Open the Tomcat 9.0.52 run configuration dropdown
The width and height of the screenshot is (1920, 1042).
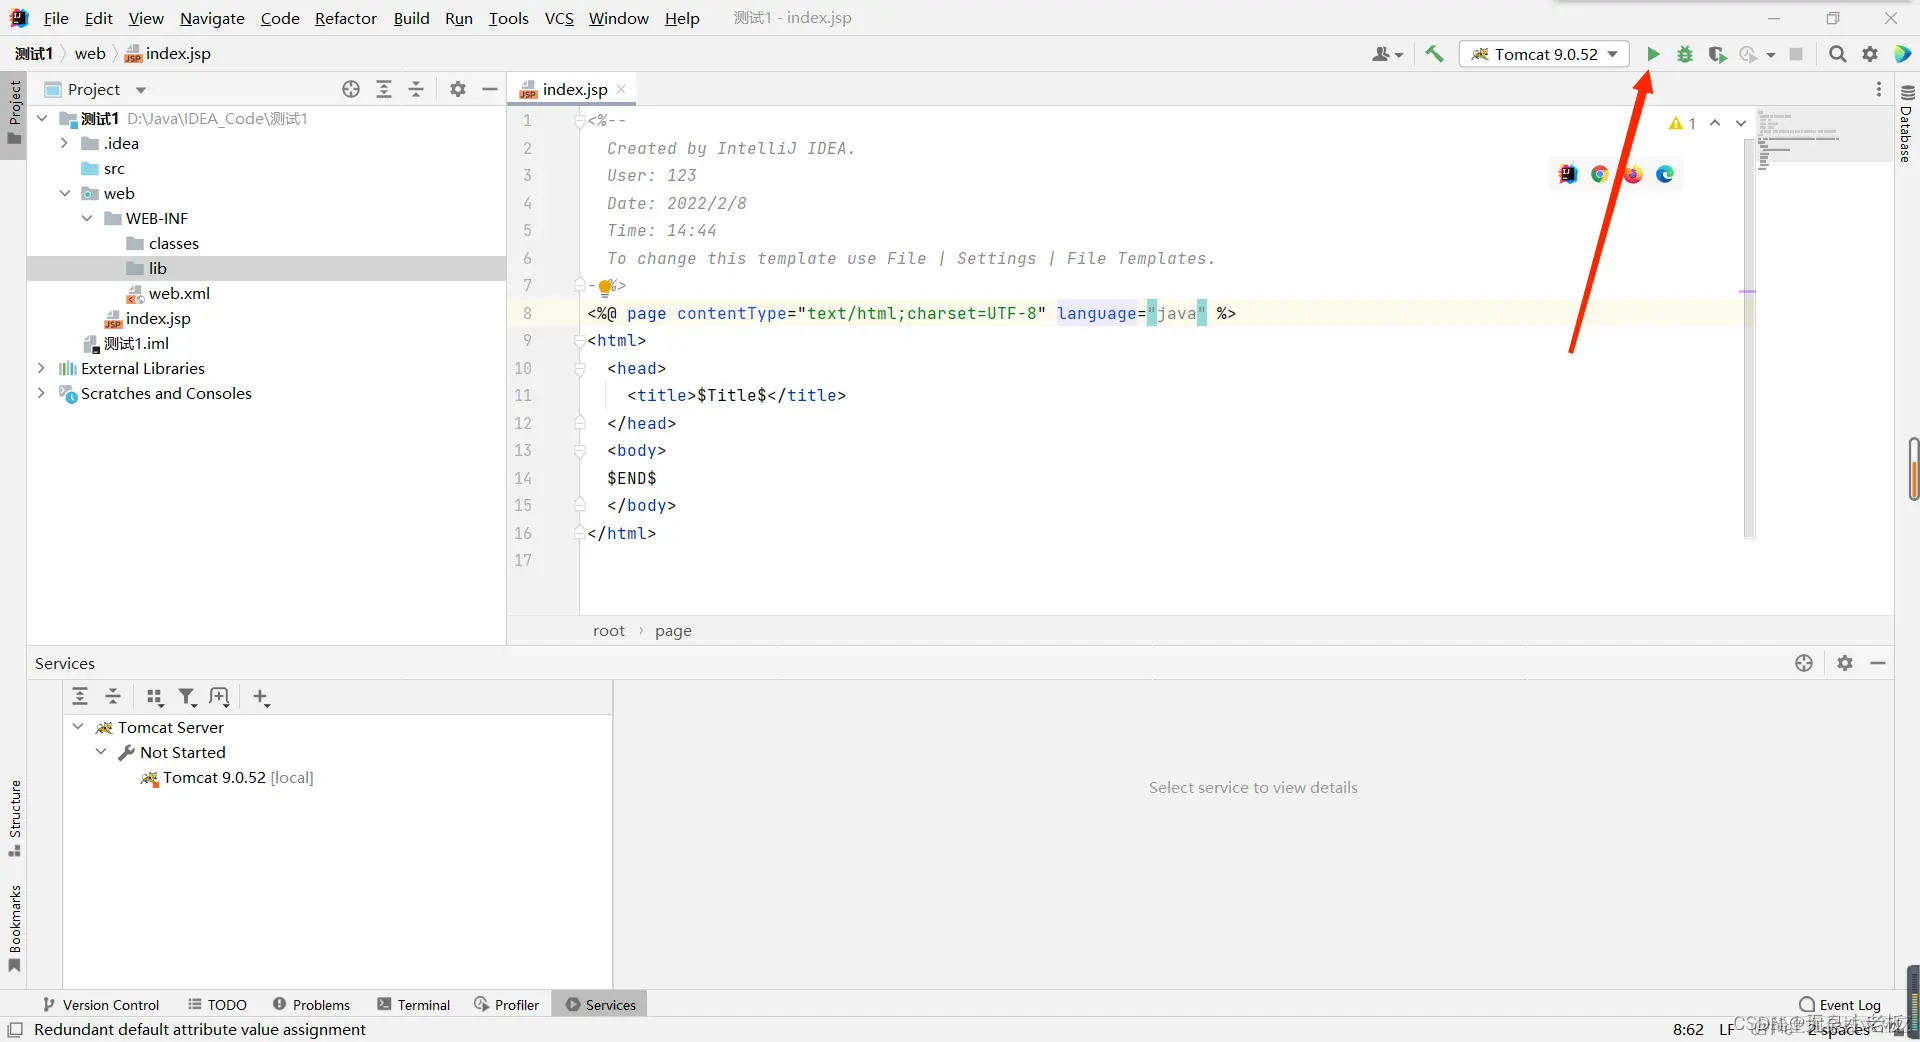(1545, 54)
